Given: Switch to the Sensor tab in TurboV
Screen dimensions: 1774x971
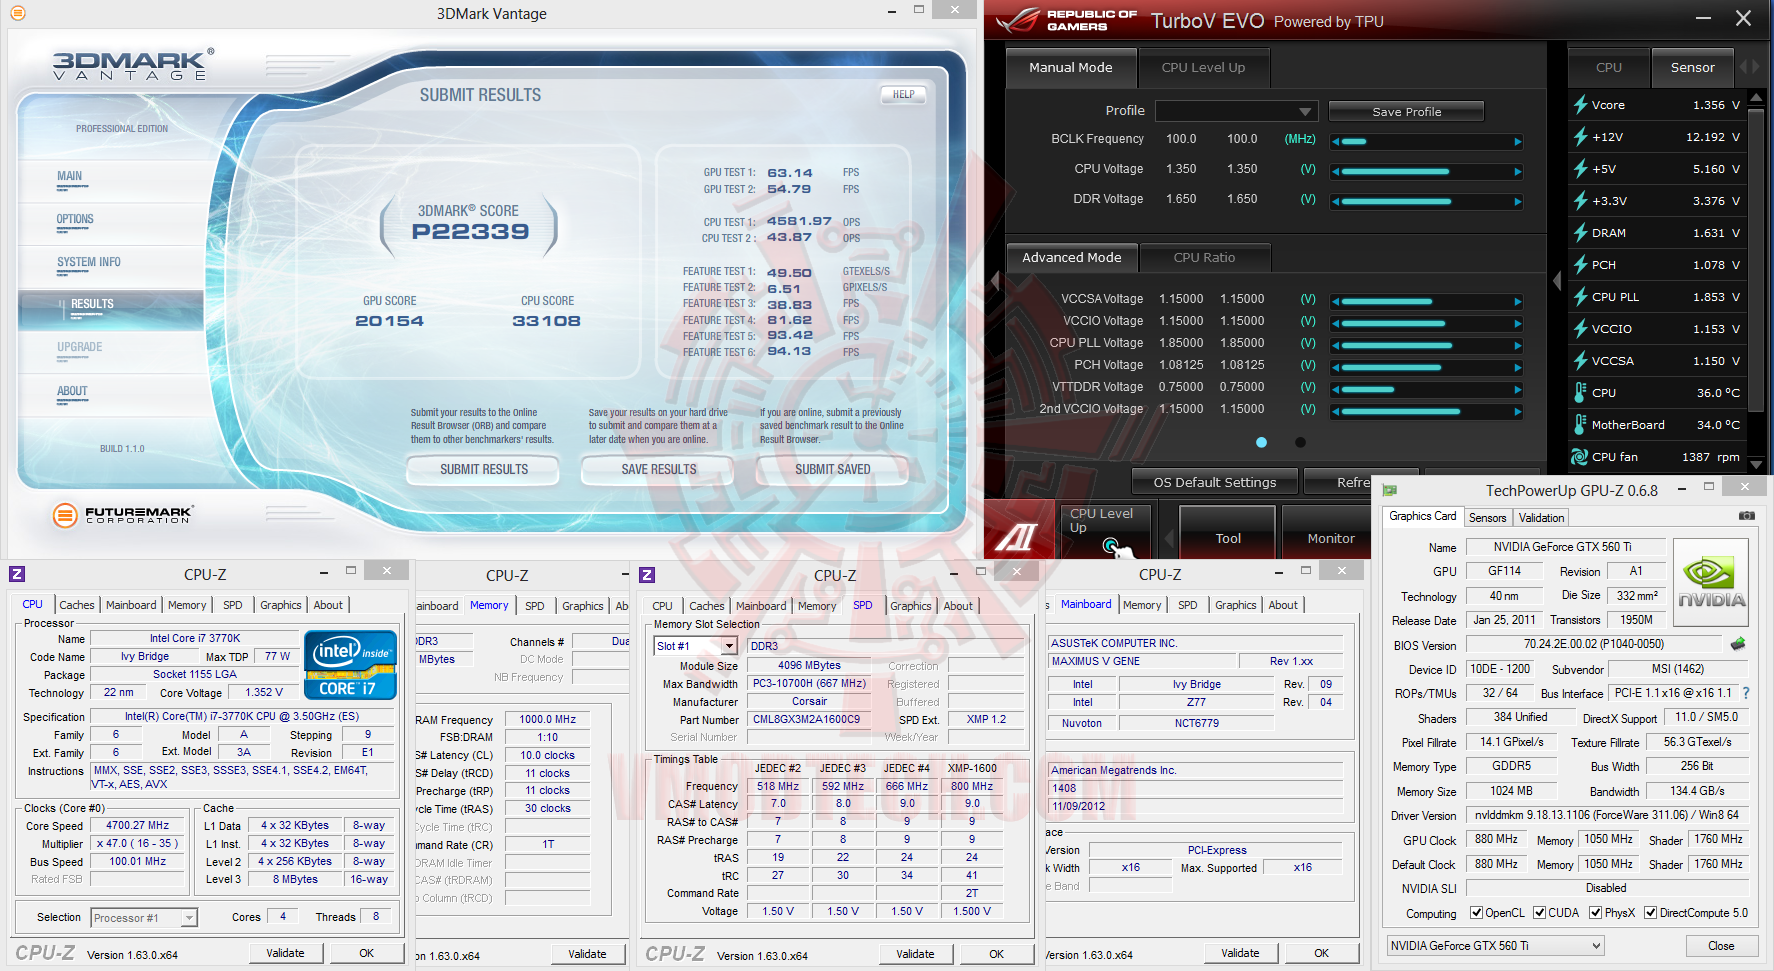Looking at the screenshot, I should click(1692, 68).
